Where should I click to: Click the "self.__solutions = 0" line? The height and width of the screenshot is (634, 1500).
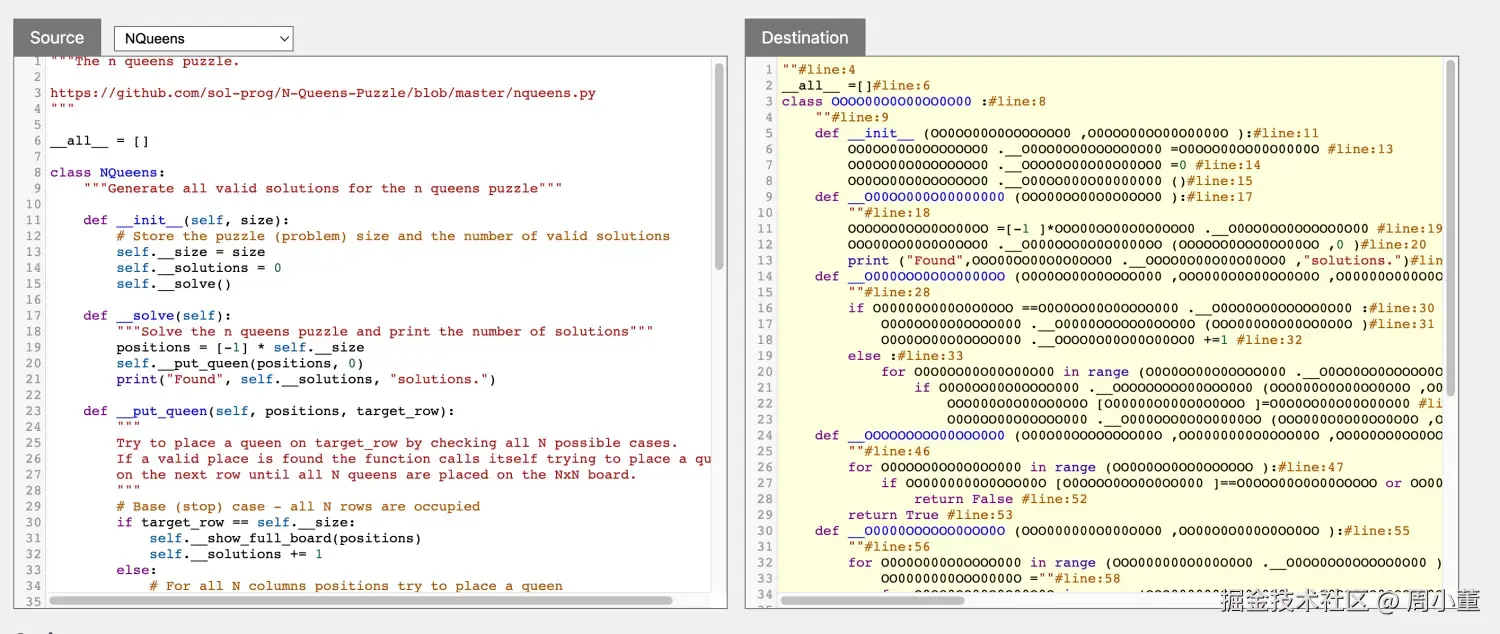[199, 268]
